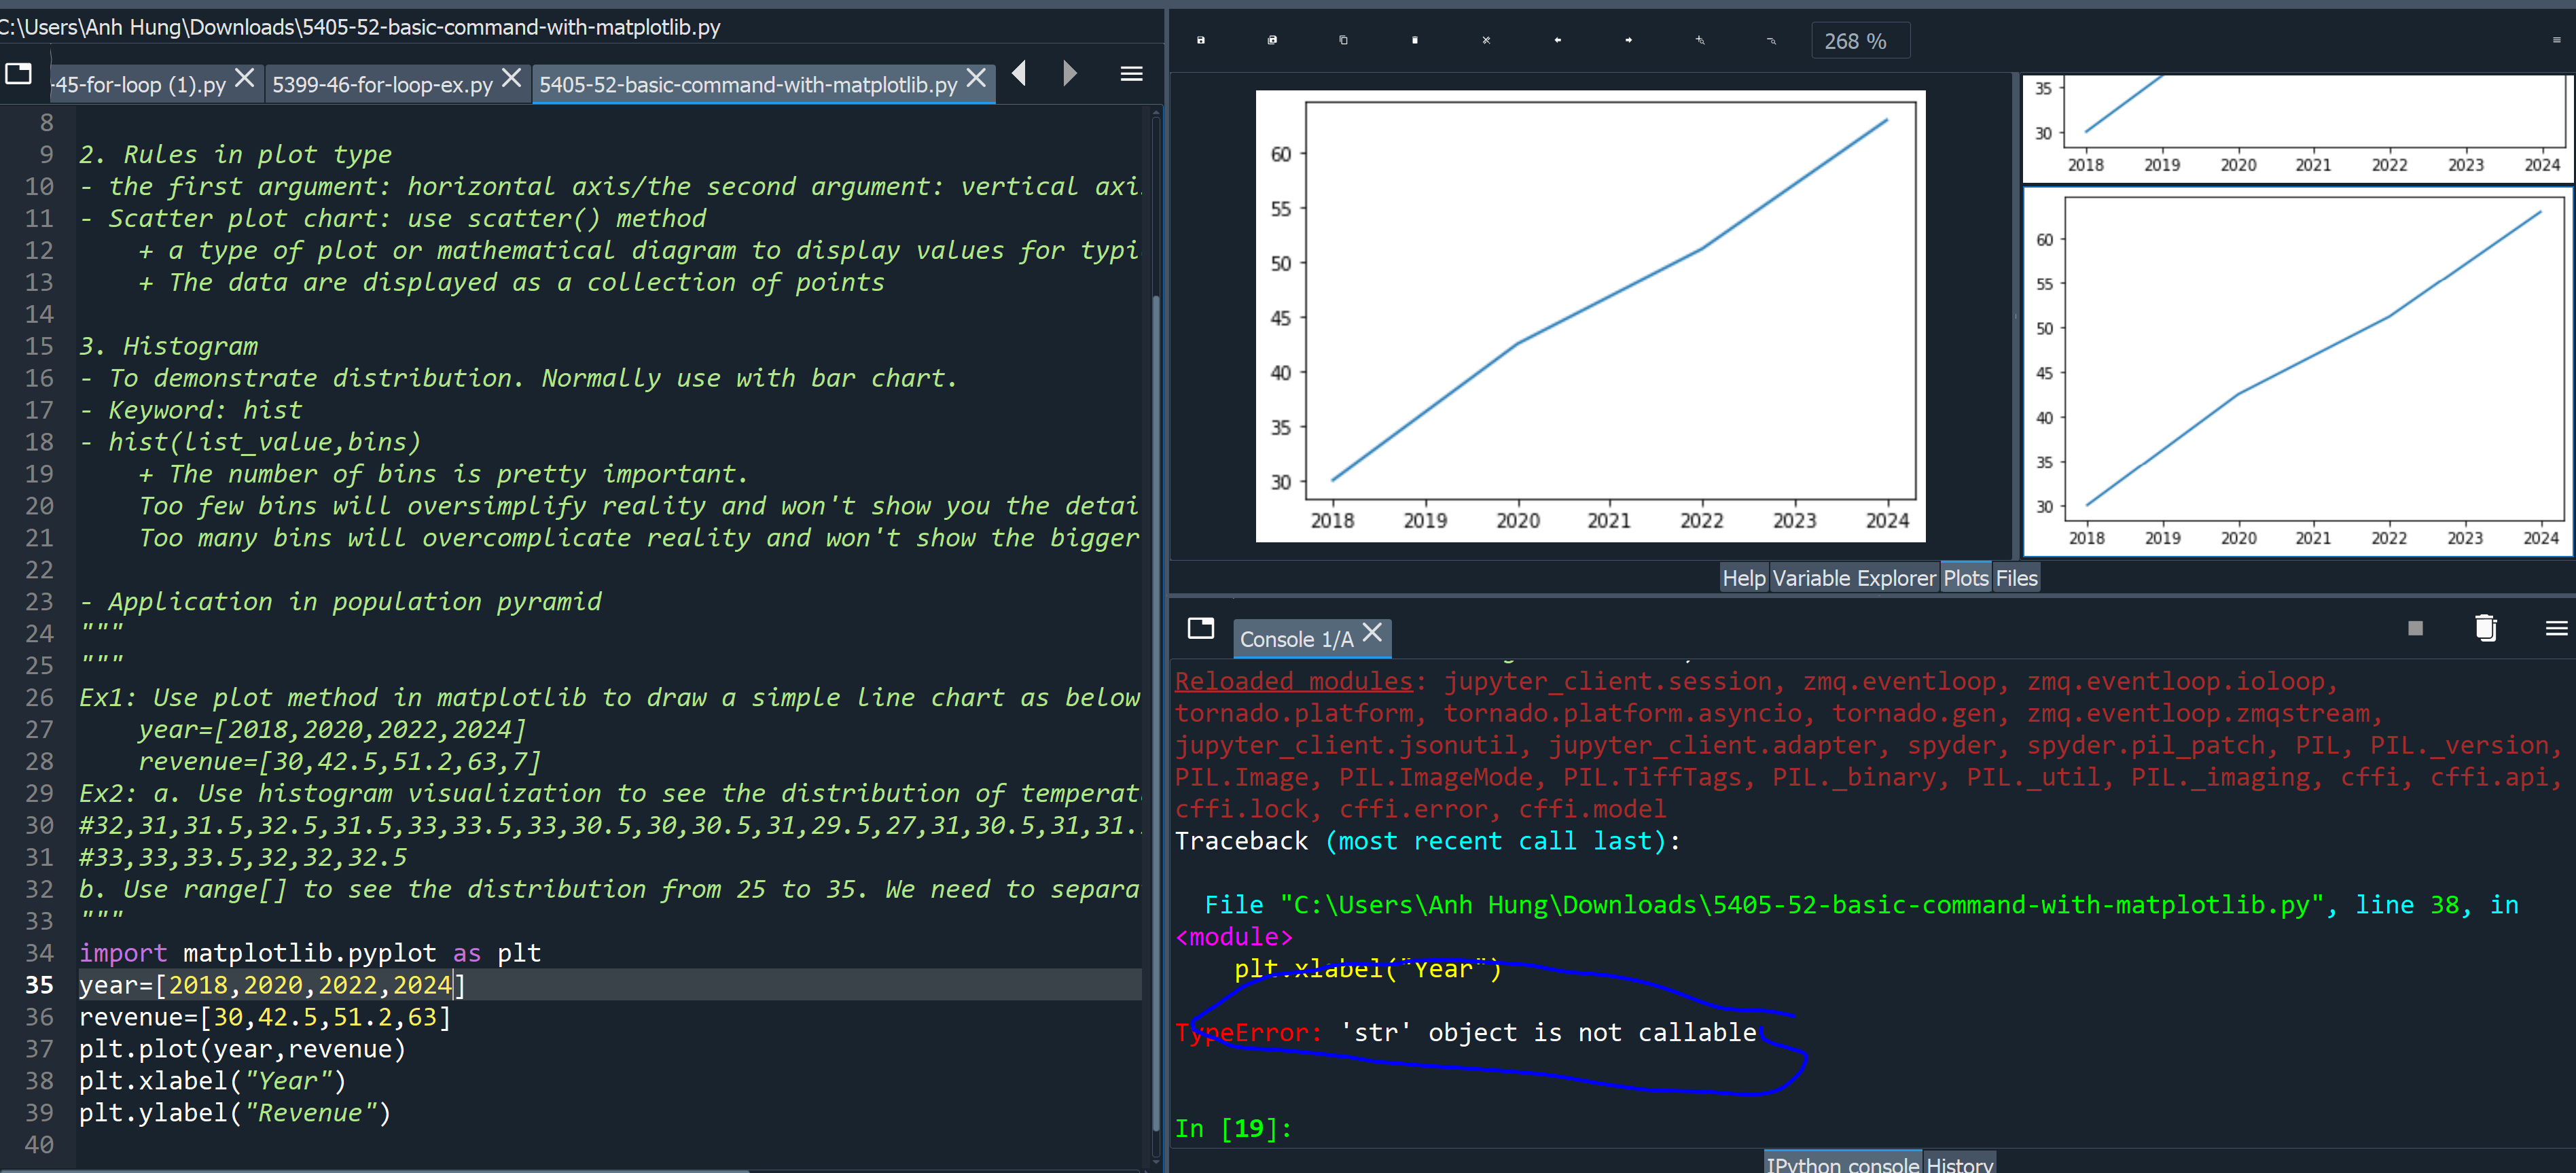Click line 34 import matplotlib.pyplot statement
Image resolution: width=2576 pixels, height=1173 pixels.
click(x=310, y=952)
